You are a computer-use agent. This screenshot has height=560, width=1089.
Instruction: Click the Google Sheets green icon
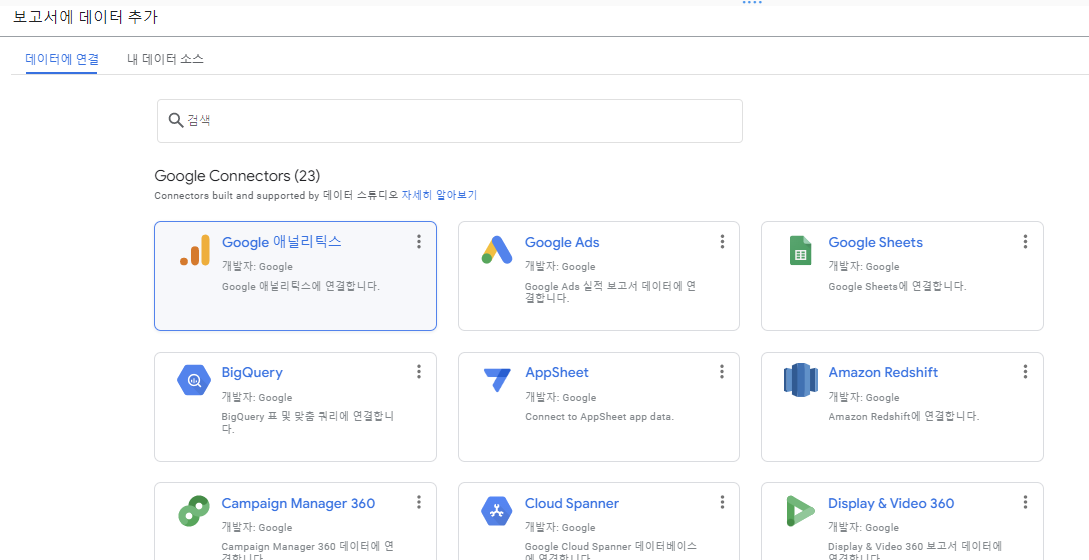click(x=800, y=250)
